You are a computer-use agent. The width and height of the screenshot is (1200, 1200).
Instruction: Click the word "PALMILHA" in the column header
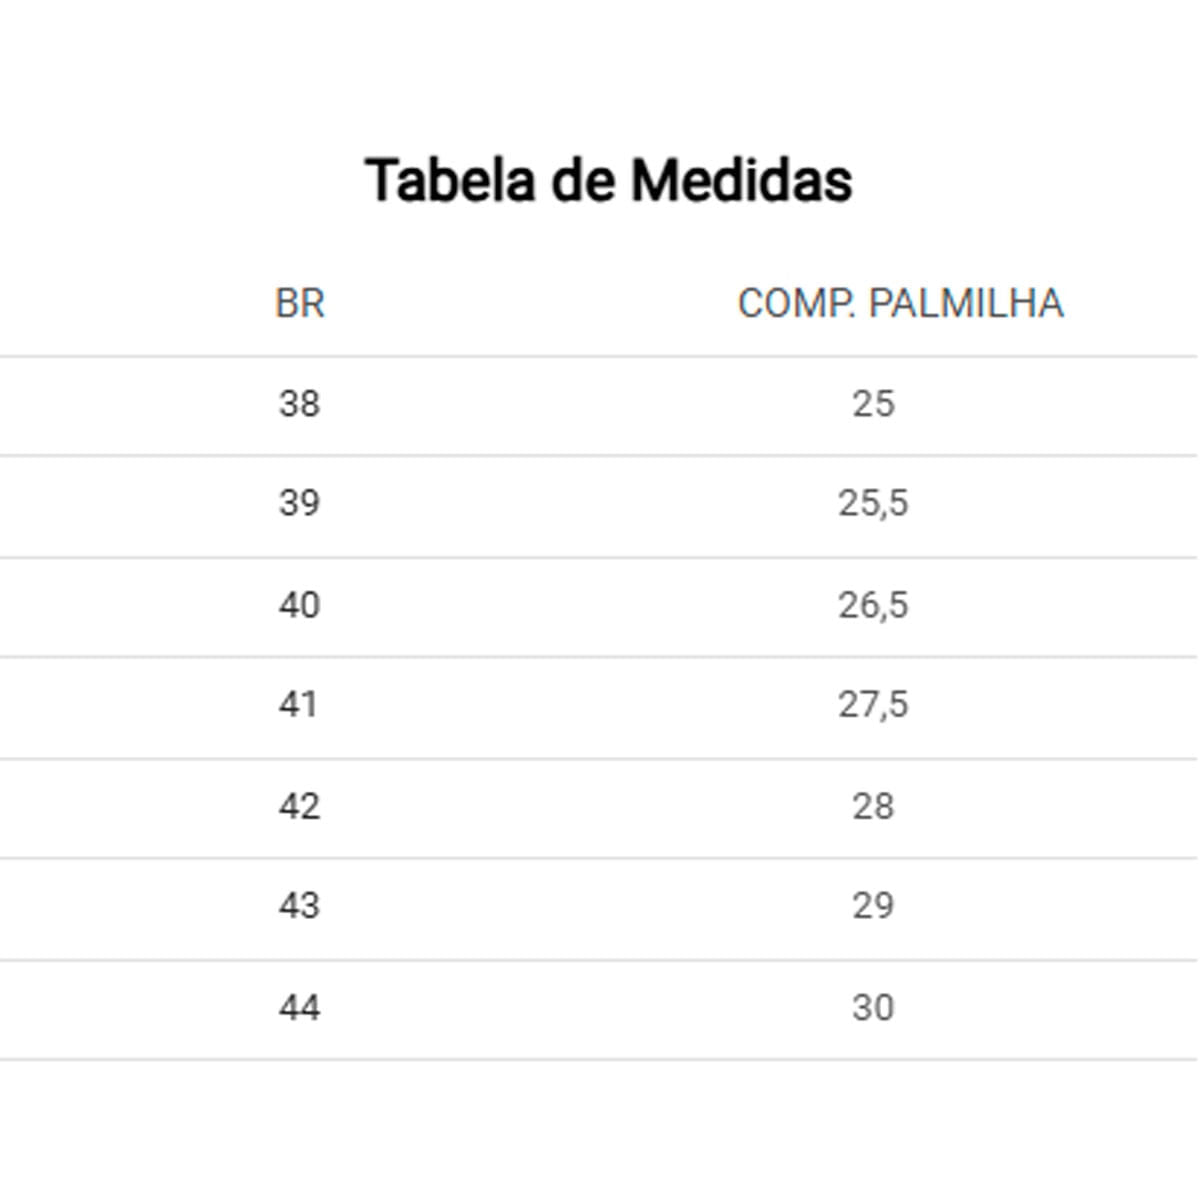[966, 303]
